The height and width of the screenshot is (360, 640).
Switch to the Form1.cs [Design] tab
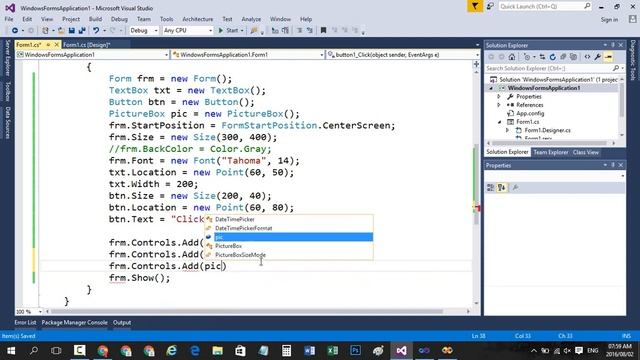point(87,44)
